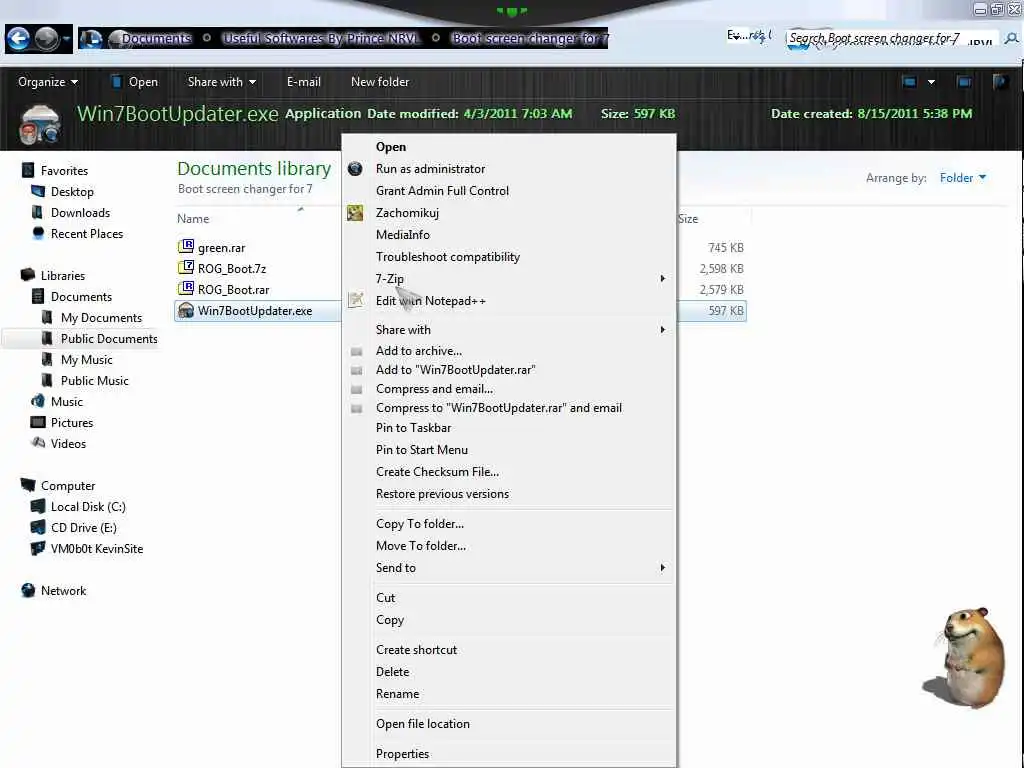Click the search magnifier icon
The image size is (1024, 768).
(x=1012, y=39)
